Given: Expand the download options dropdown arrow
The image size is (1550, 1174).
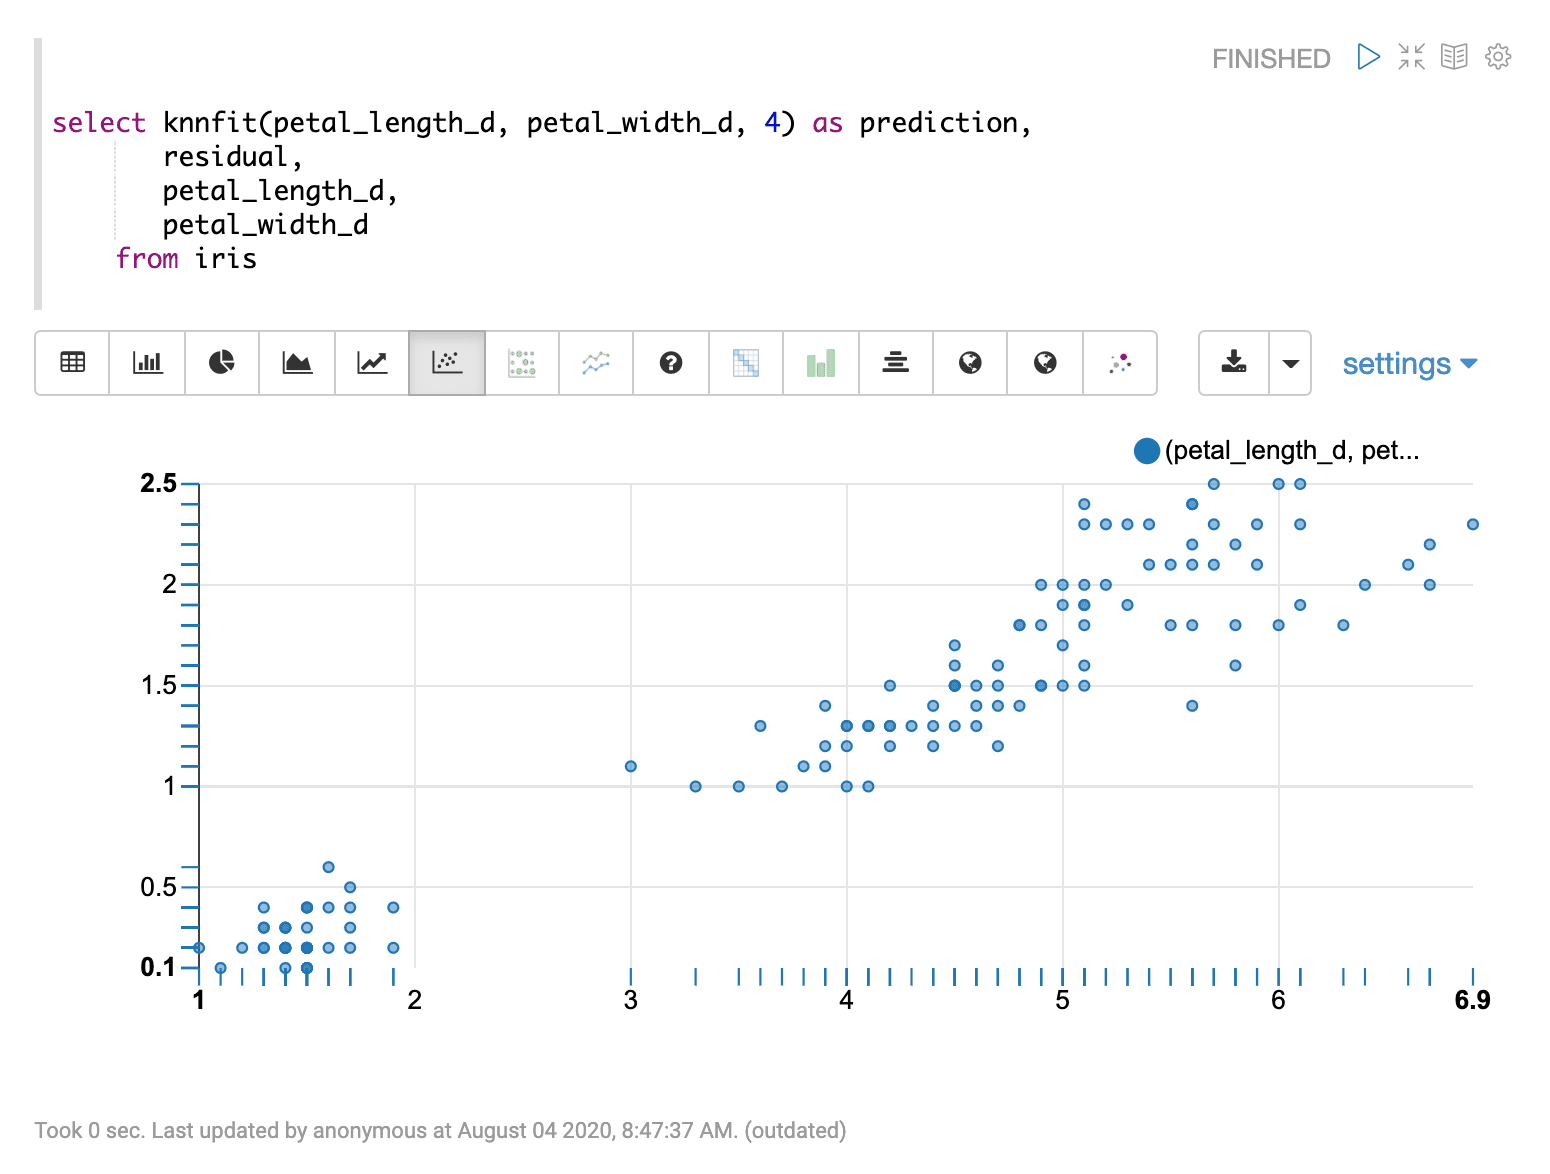Looking at the screenshot, I should pyautogui.click(x=1291, y=363).
